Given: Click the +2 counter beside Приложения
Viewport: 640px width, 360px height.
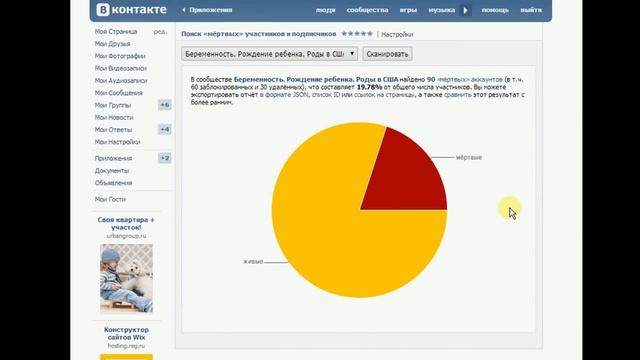Looking at the screenshot, I should 164,158.
